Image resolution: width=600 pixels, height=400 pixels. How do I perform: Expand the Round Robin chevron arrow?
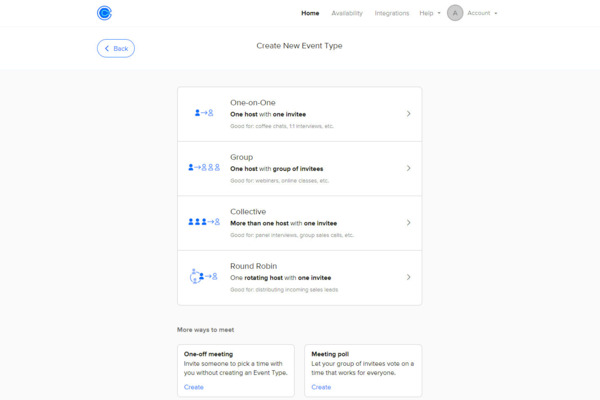point(408,277)
